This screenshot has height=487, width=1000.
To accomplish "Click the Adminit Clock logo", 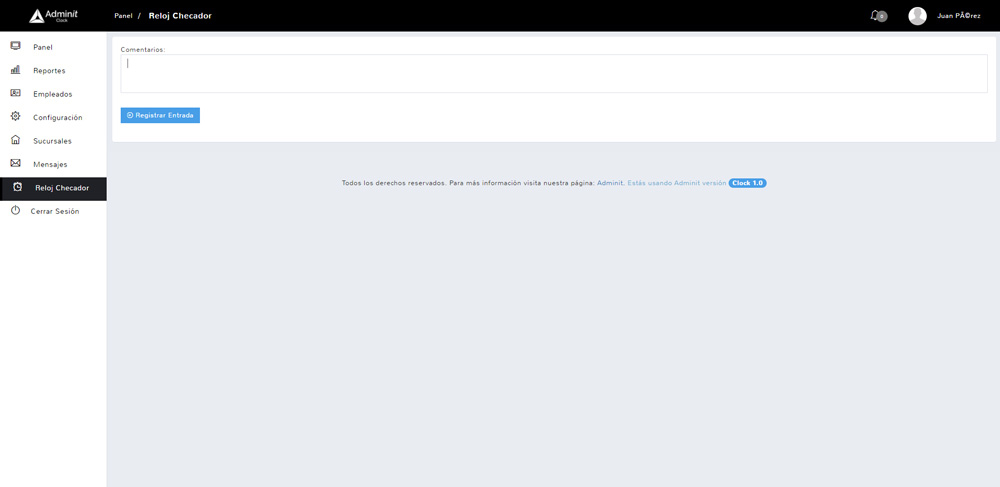I will (53, 16).
